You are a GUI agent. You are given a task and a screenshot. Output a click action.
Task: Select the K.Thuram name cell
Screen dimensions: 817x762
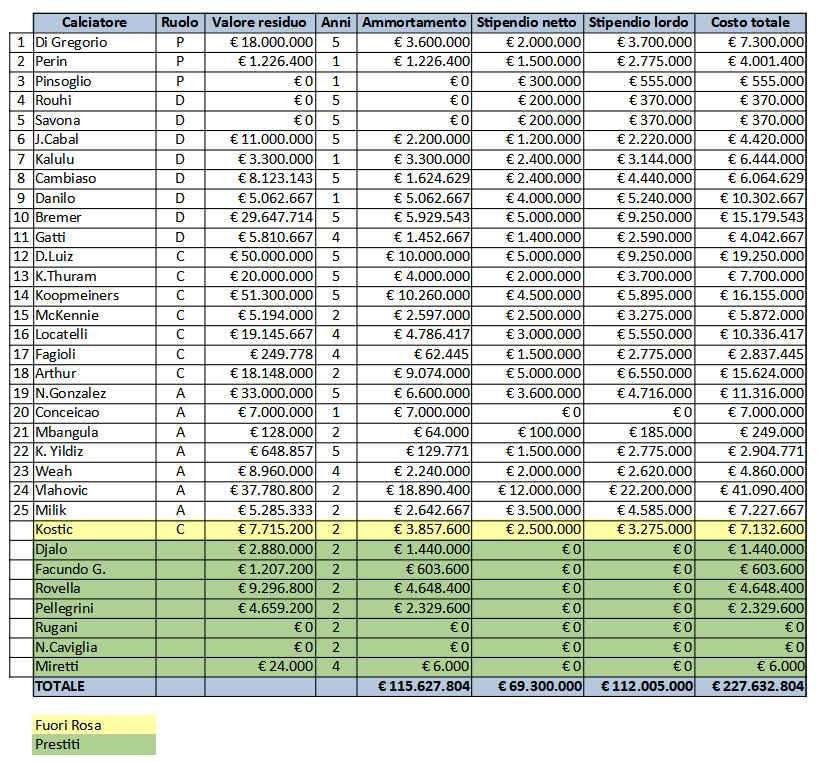94,276
